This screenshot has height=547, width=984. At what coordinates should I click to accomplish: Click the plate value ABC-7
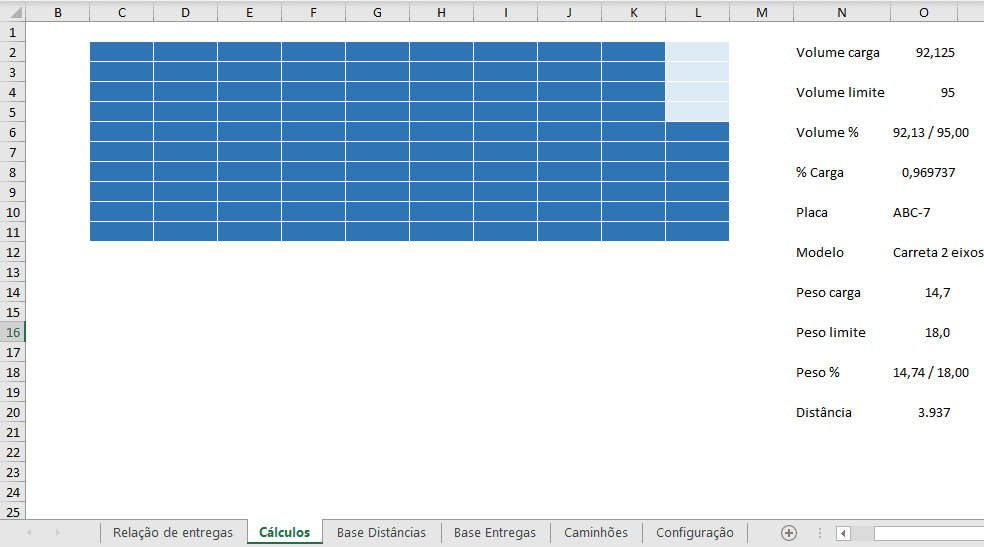pos(911,213)
